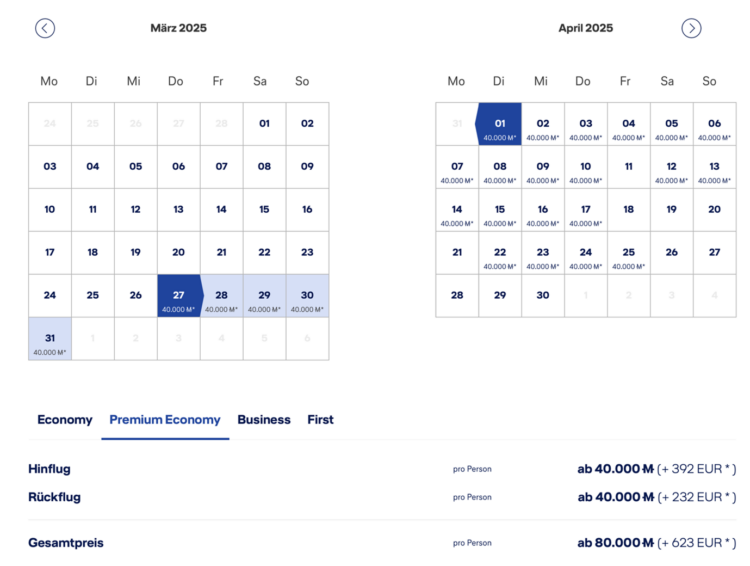
Task: Click March 15 in March calendar
Action: [265, 210]
